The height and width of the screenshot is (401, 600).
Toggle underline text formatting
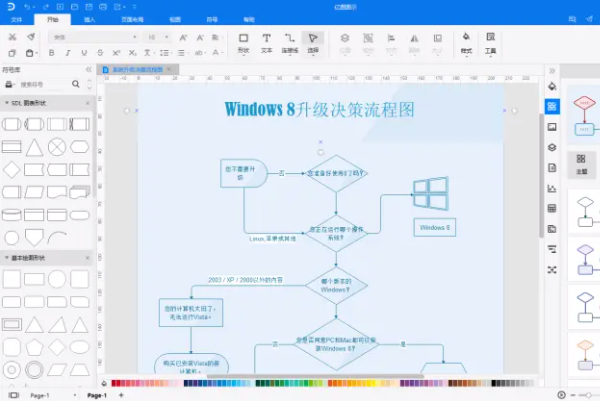83,53
